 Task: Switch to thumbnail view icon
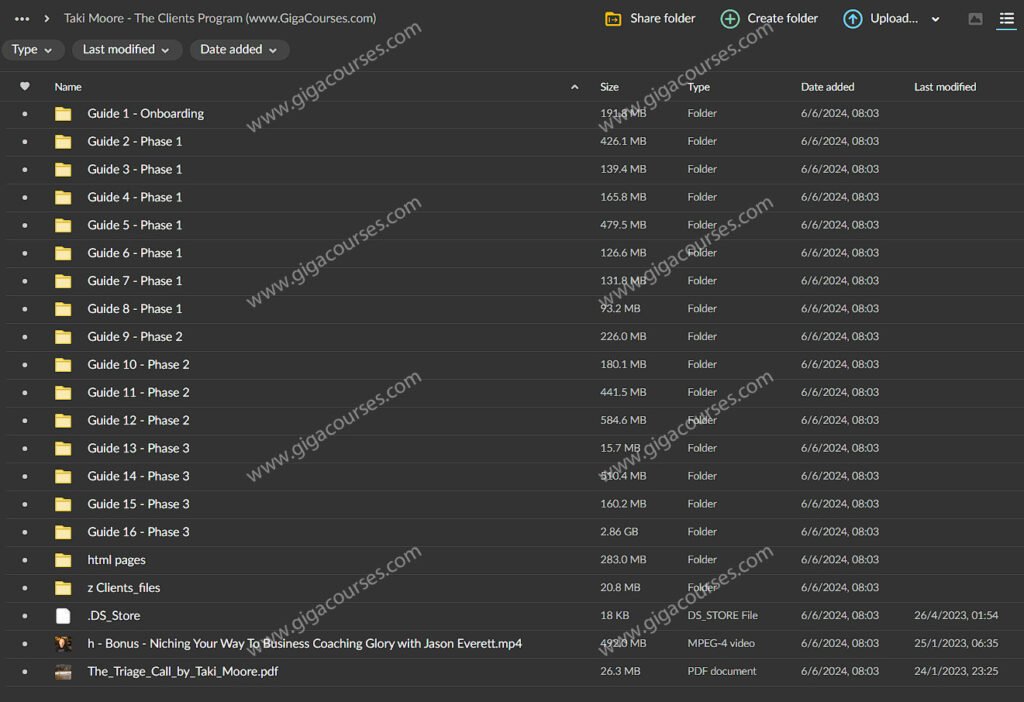(975, 19)
